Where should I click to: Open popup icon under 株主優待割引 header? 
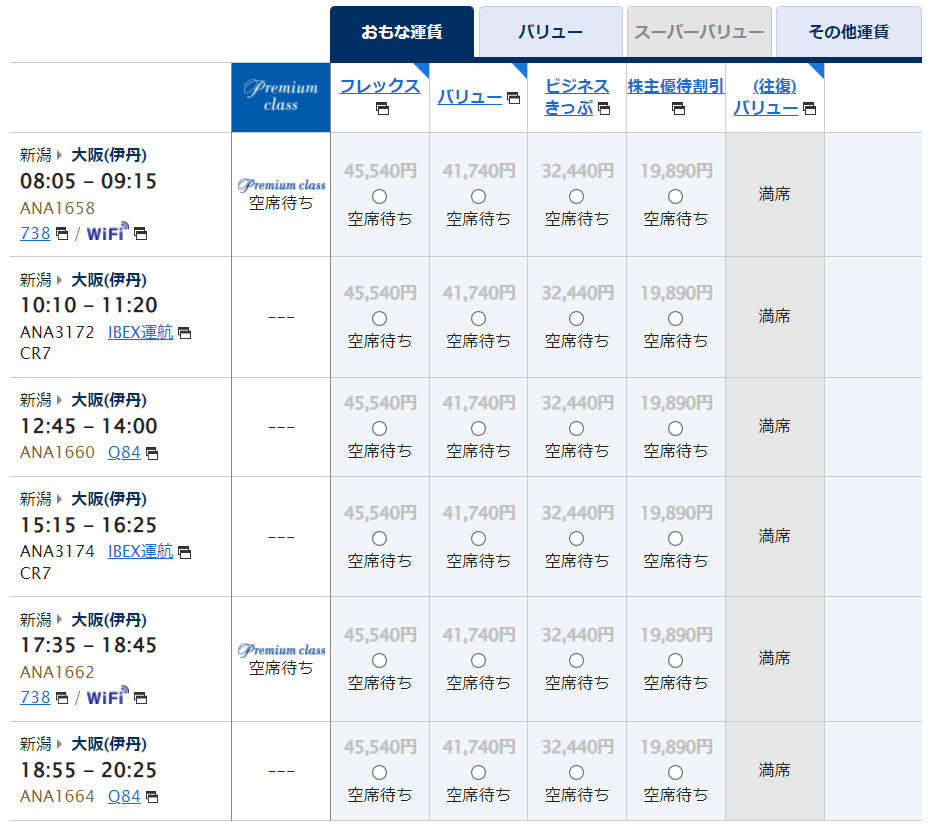(678, 109)
